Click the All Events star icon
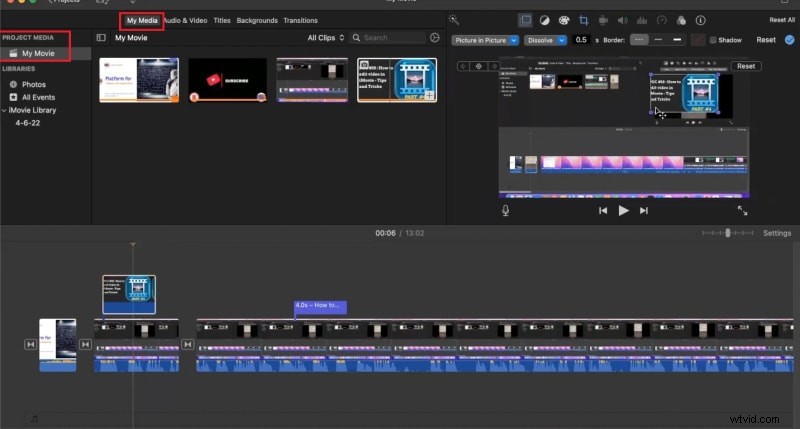 [13, 97]
